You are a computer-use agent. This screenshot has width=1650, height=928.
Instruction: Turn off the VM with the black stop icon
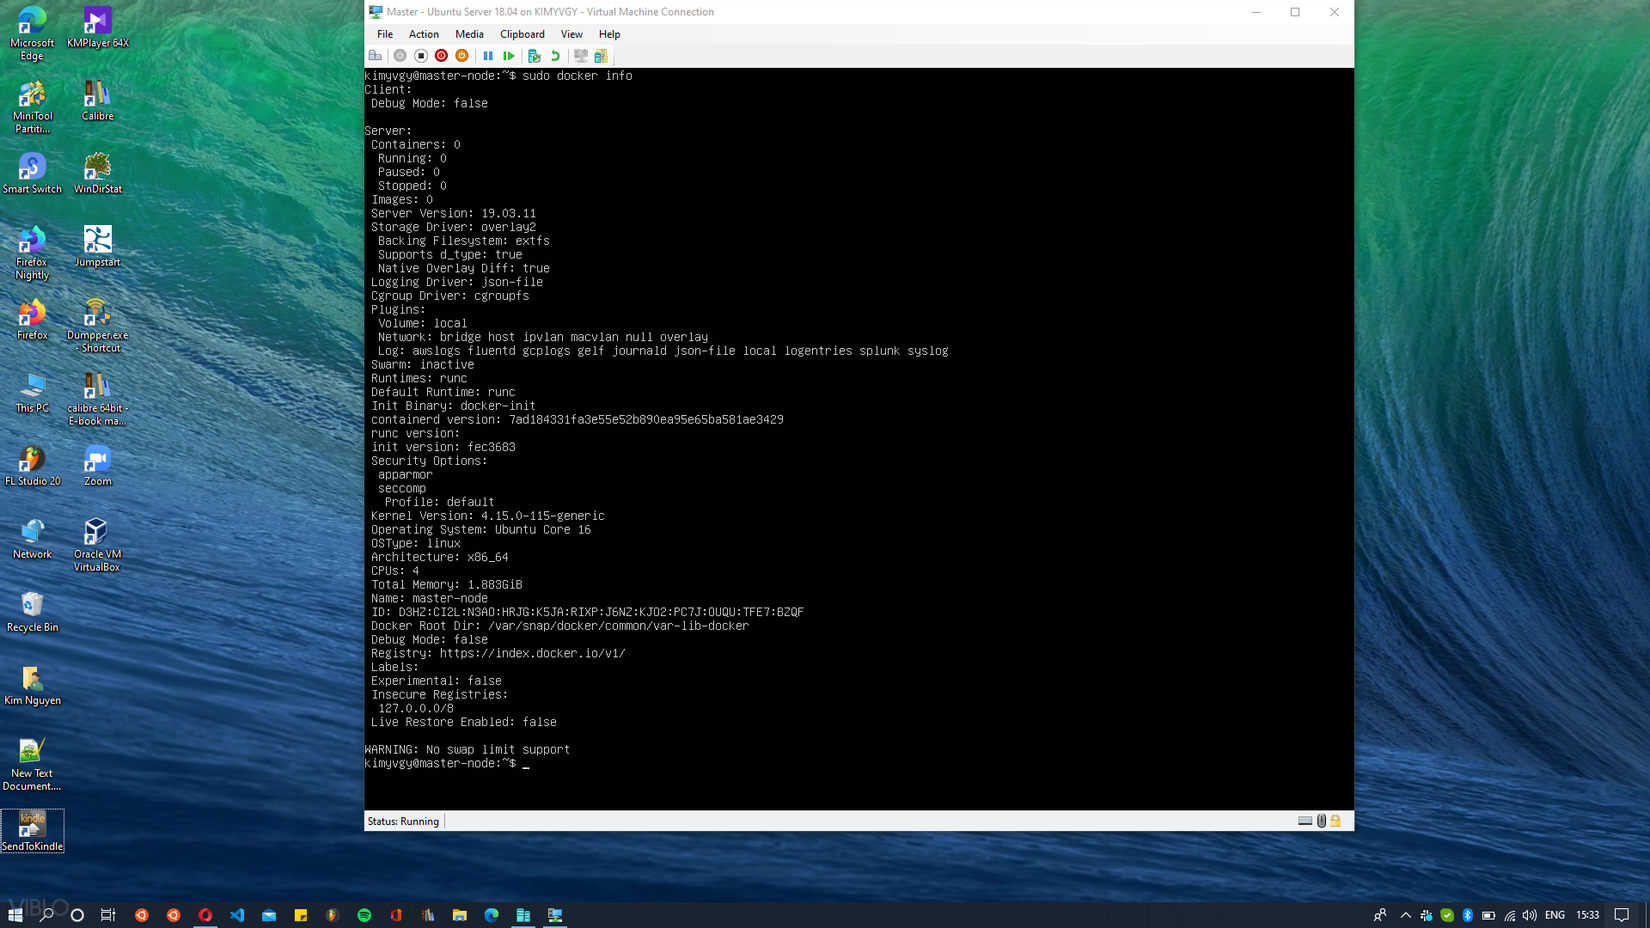coord(421,56)
